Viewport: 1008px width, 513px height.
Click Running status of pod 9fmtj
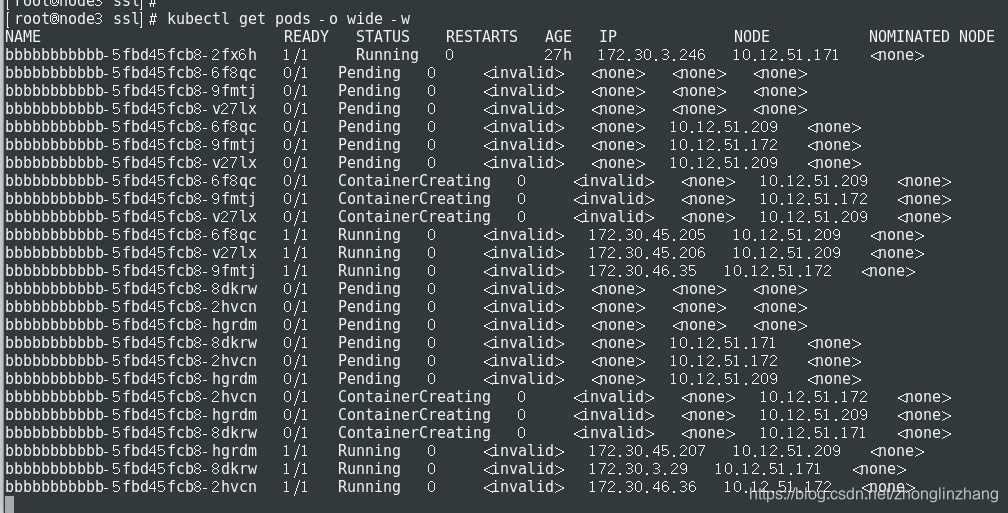coord(369,271)
